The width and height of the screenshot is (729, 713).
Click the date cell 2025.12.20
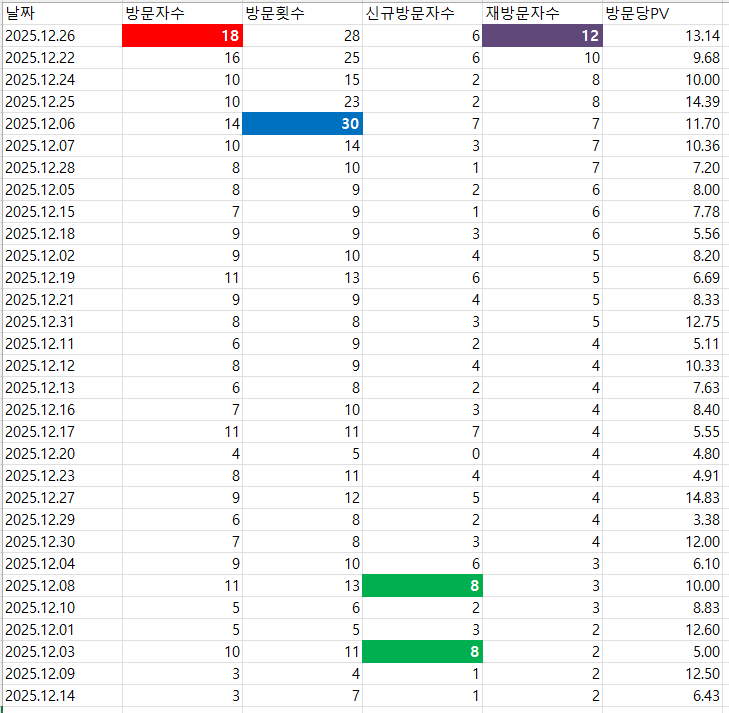coord(60,453)
